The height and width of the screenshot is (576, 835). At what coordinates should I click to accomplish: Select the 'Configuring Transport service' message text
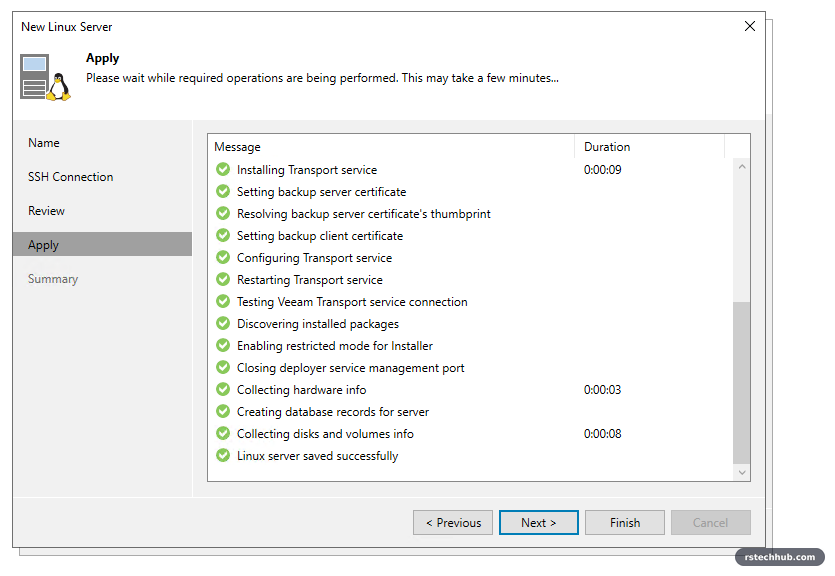tap(314, 258)
